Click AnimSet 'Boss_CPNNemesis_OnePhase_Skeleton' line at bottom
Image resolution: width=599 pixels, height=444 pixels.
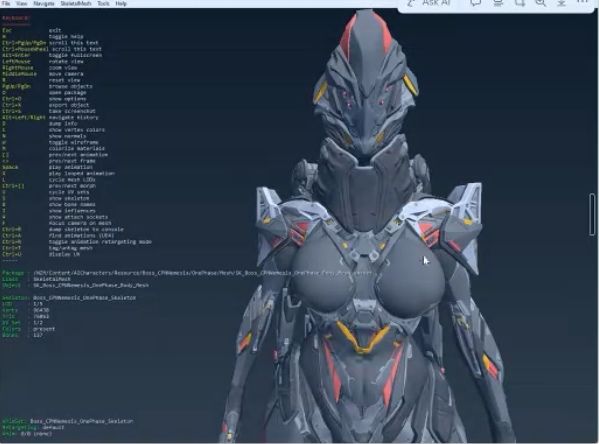[x=68, y=421]
